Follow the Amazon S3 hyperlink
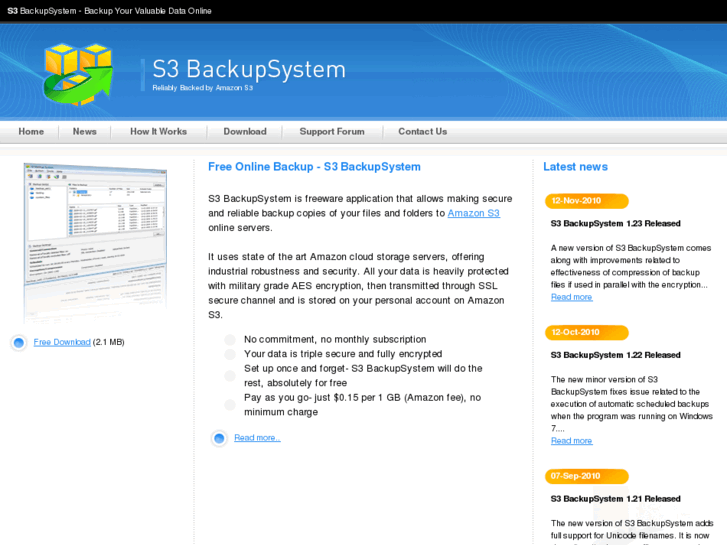 (x=473, y=213)
